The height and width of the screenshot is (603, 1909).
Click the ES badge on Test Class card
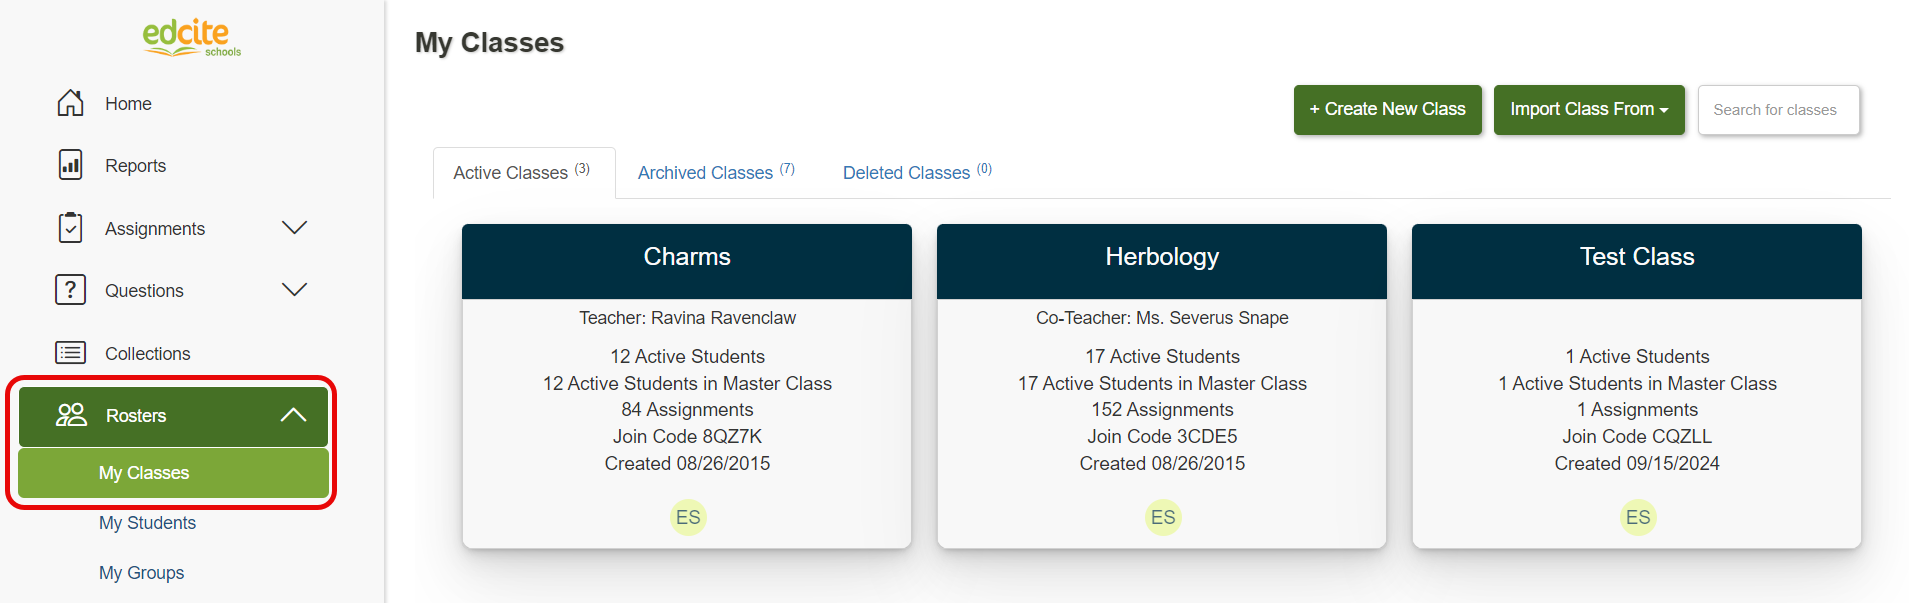click(x=1638, y=517)
